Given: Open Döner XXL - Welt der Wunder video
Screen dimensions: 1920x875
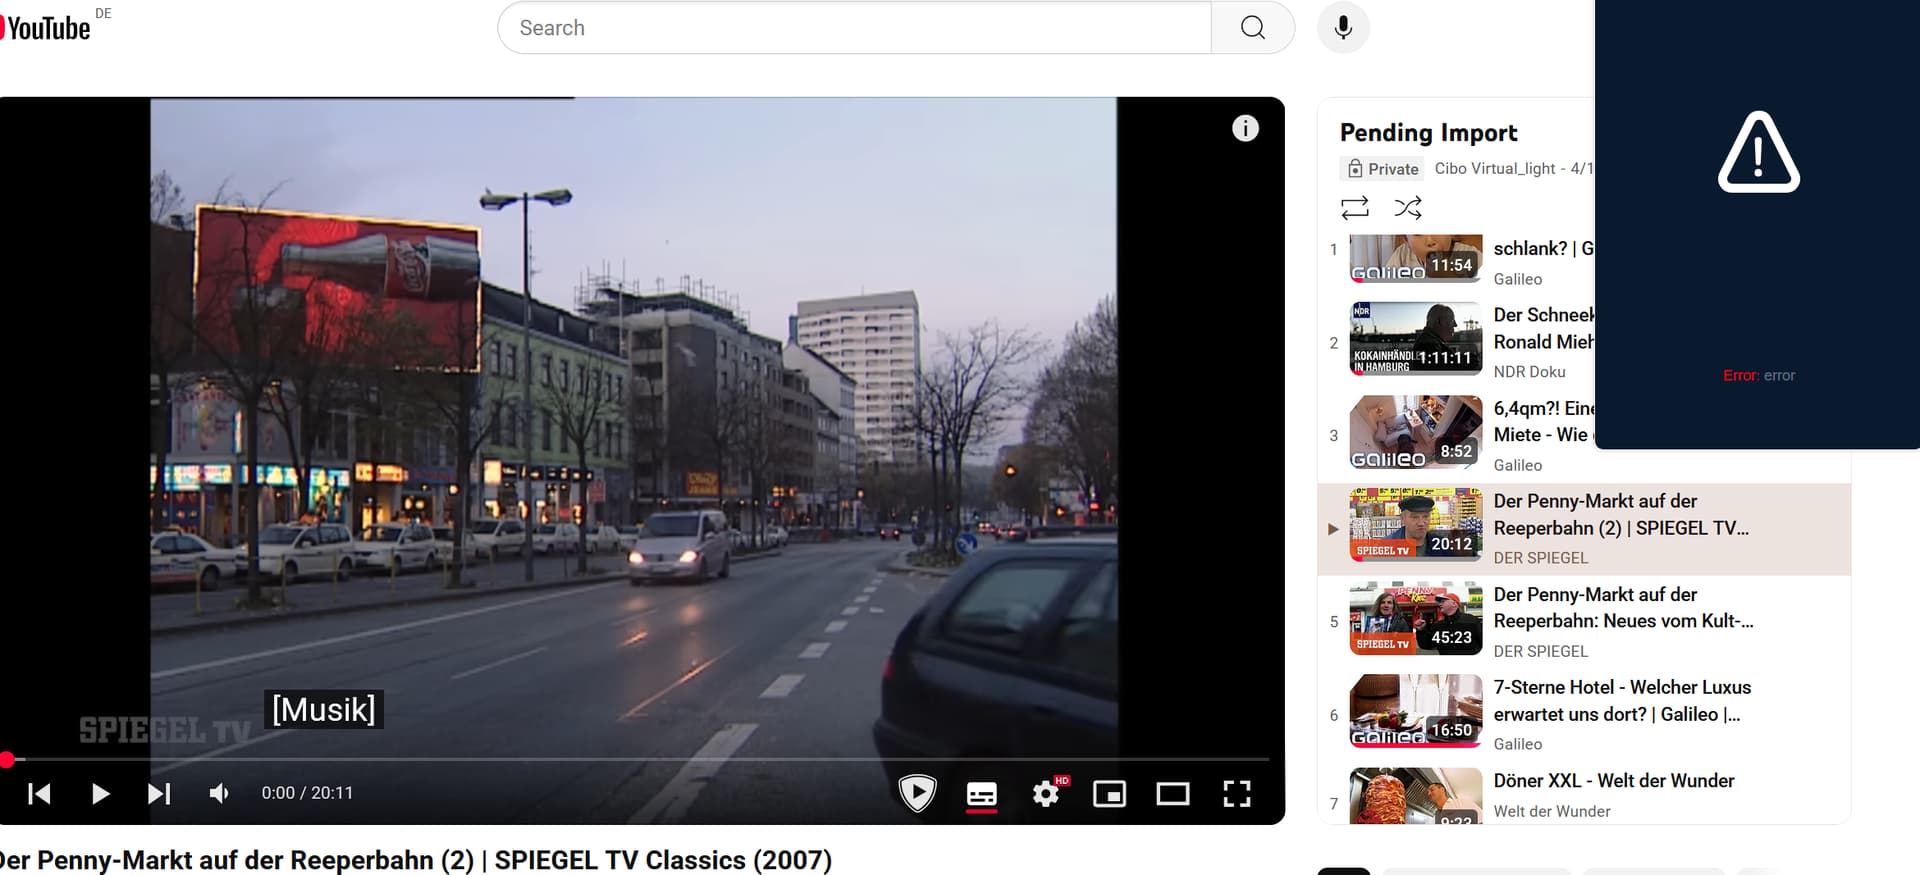Looking at the screenshot, I should 1613,781.
